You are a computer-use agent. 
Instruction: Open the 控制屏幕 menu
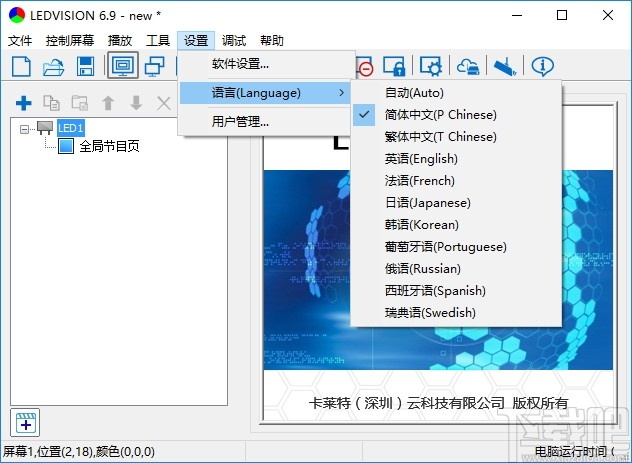pyautogui.click(x=70, y=40)
